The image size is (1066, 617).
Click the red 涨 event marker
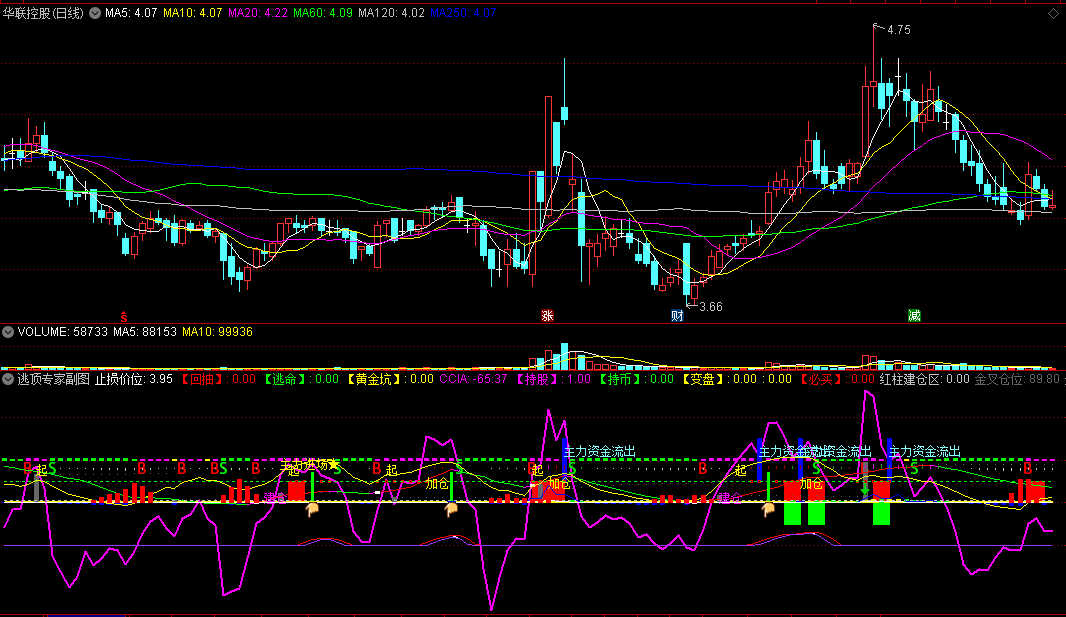pos(547,315)
